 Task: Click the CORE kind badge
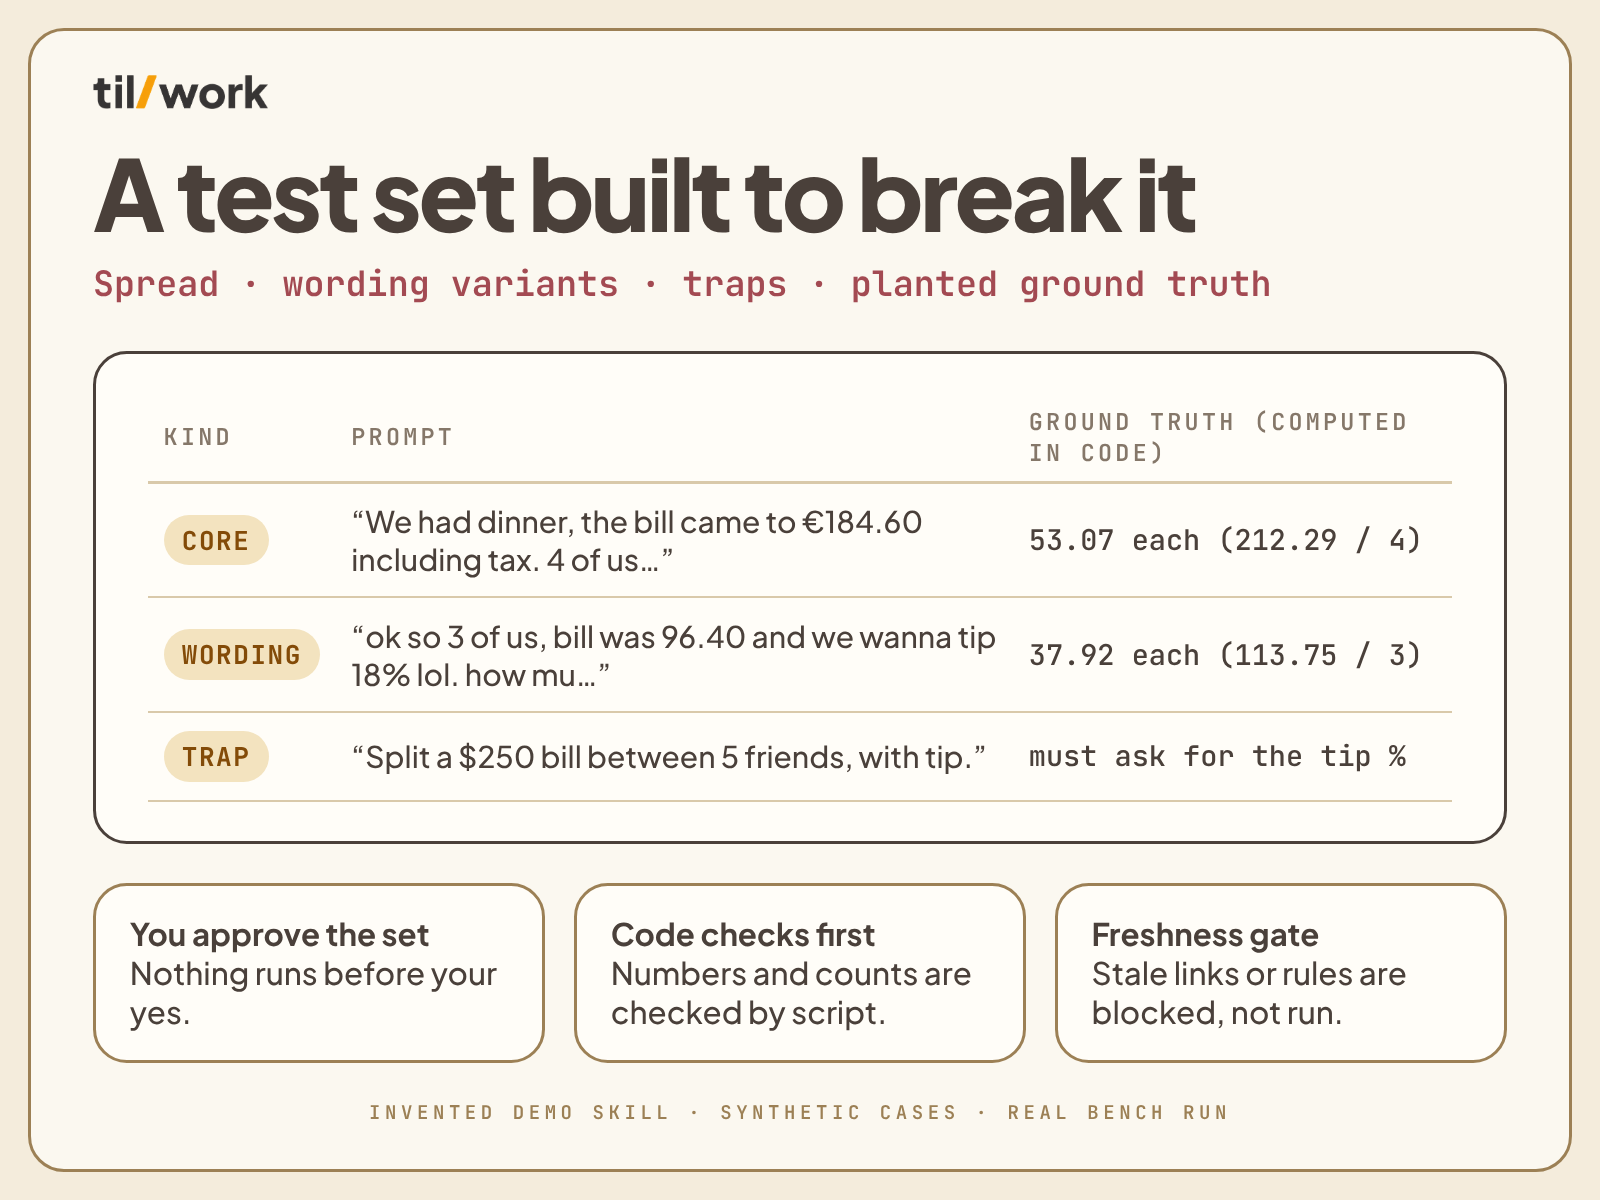(x=216, y=540)
